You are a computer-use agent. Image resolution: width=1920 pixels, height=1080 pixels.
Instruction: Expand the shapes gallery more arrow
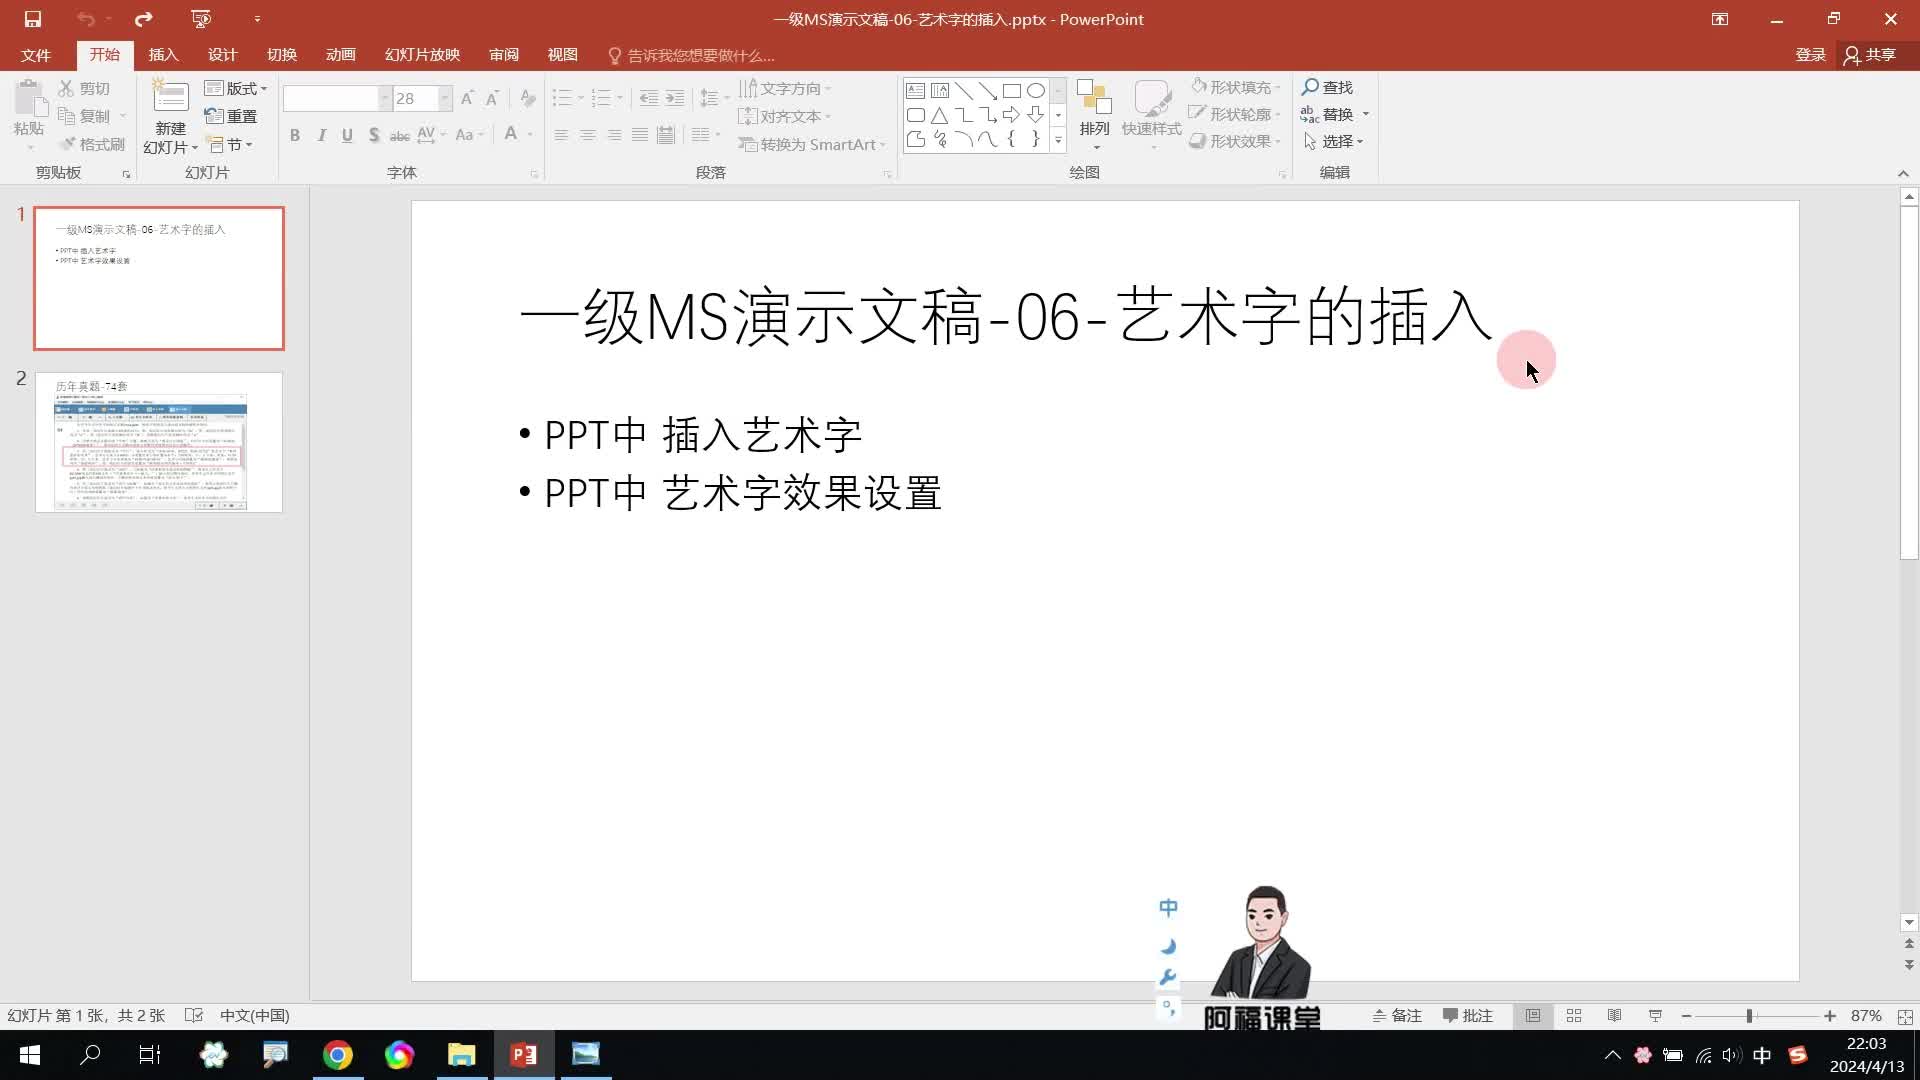click(x=1058, y=140)
